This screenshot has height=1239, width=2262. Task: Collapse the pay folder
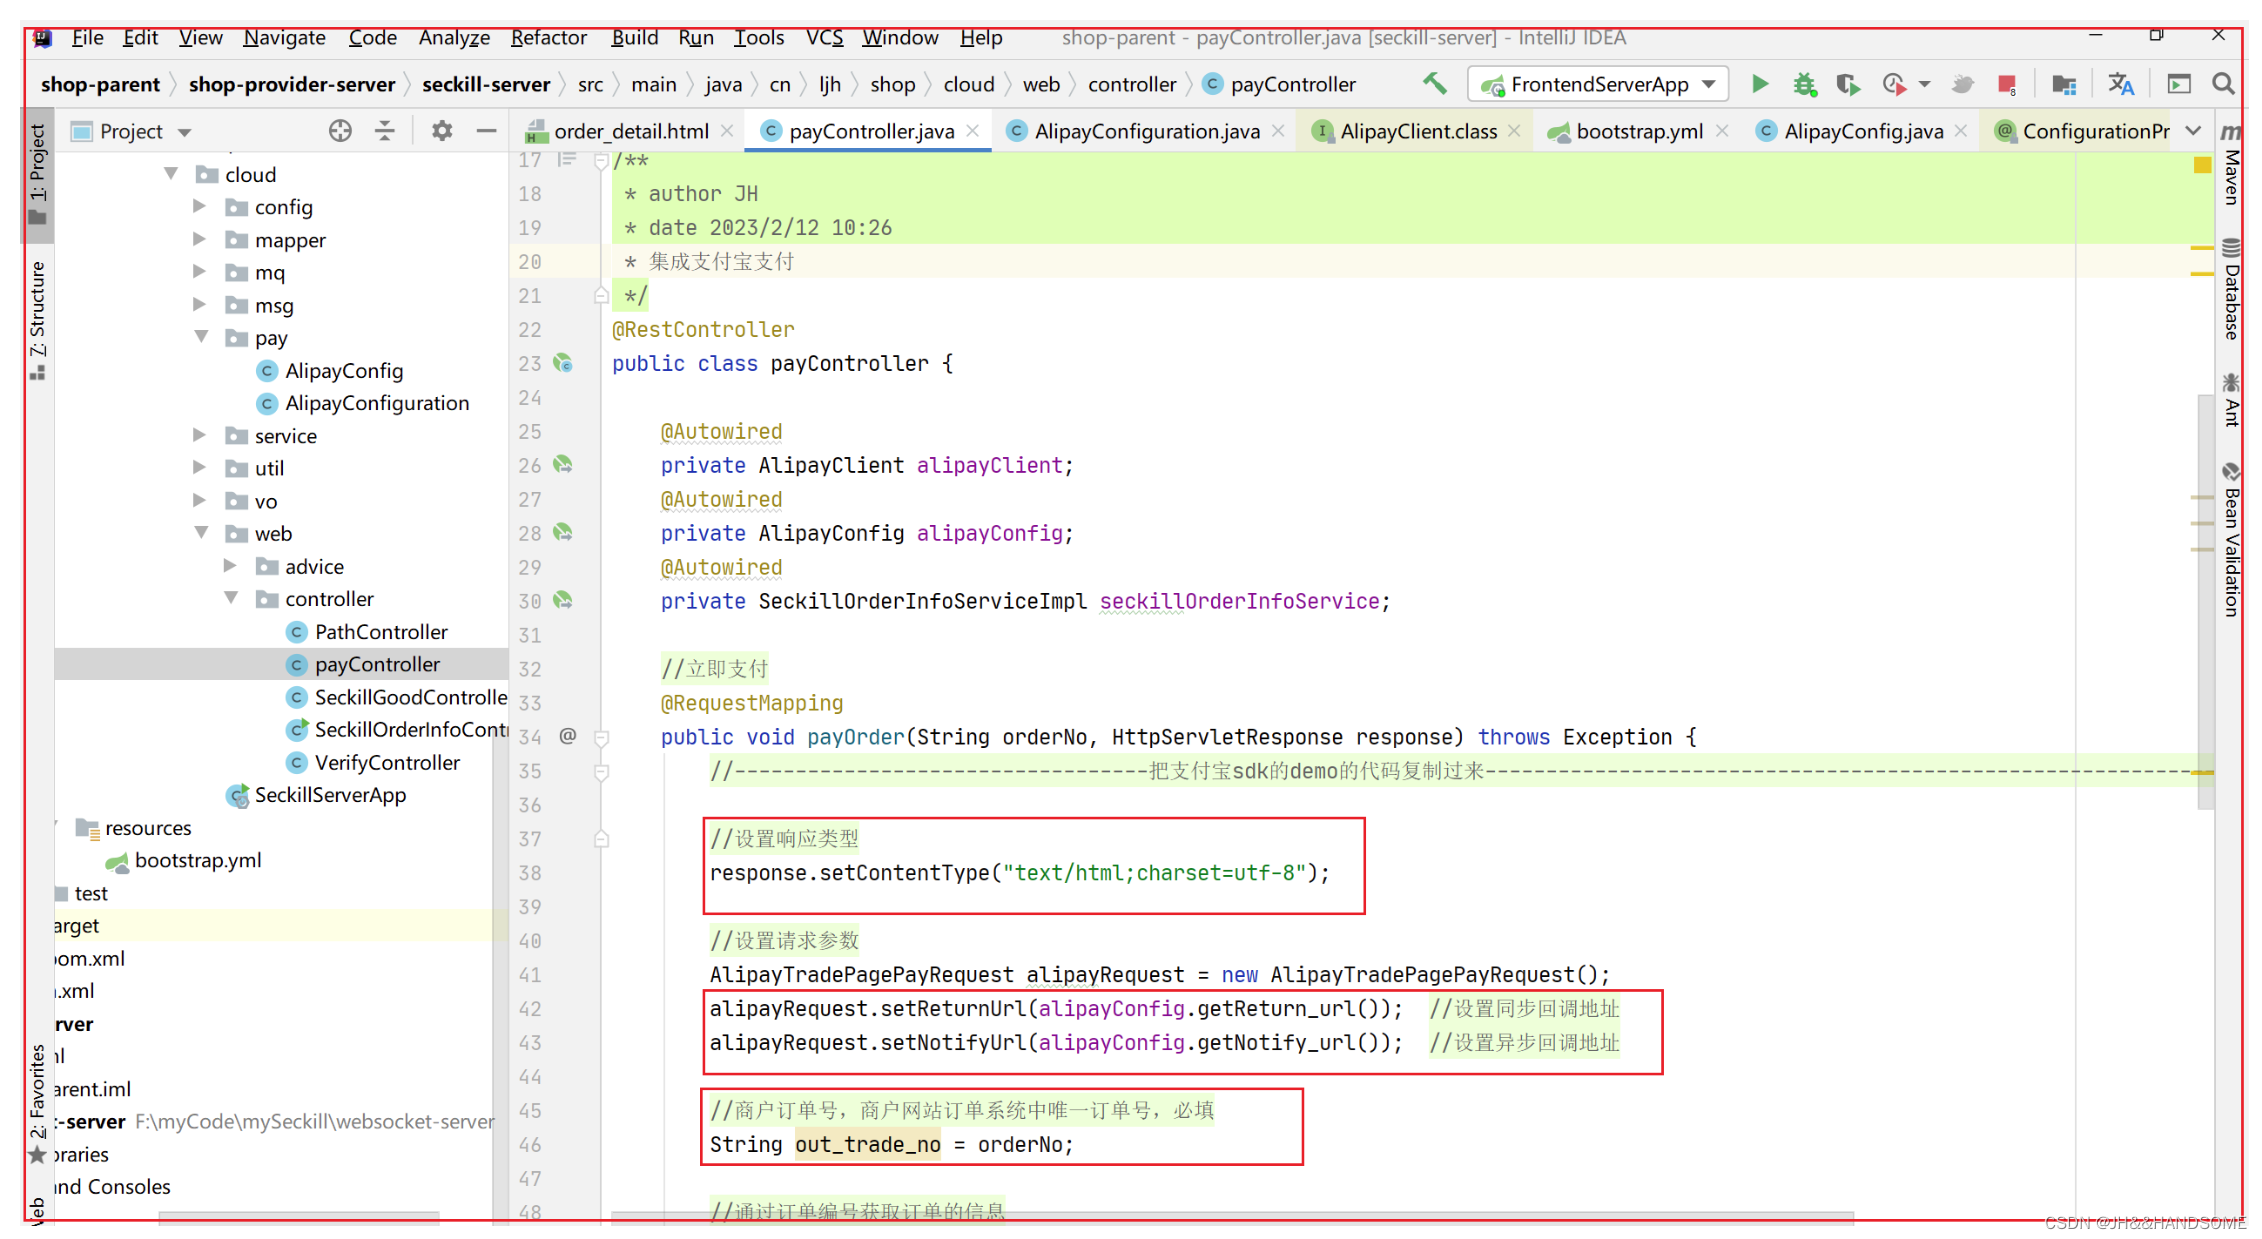[201, 337]
